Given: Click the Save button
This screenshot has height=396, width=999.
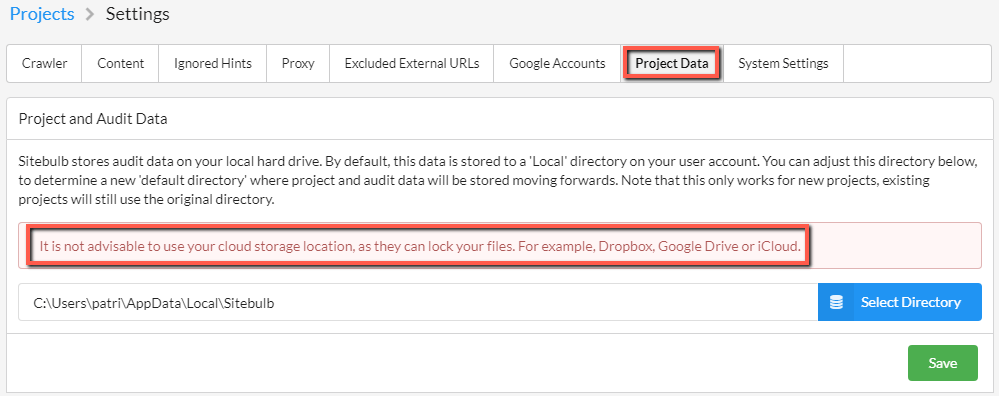Looking at the screenshot, I should [x=942, y=363].
